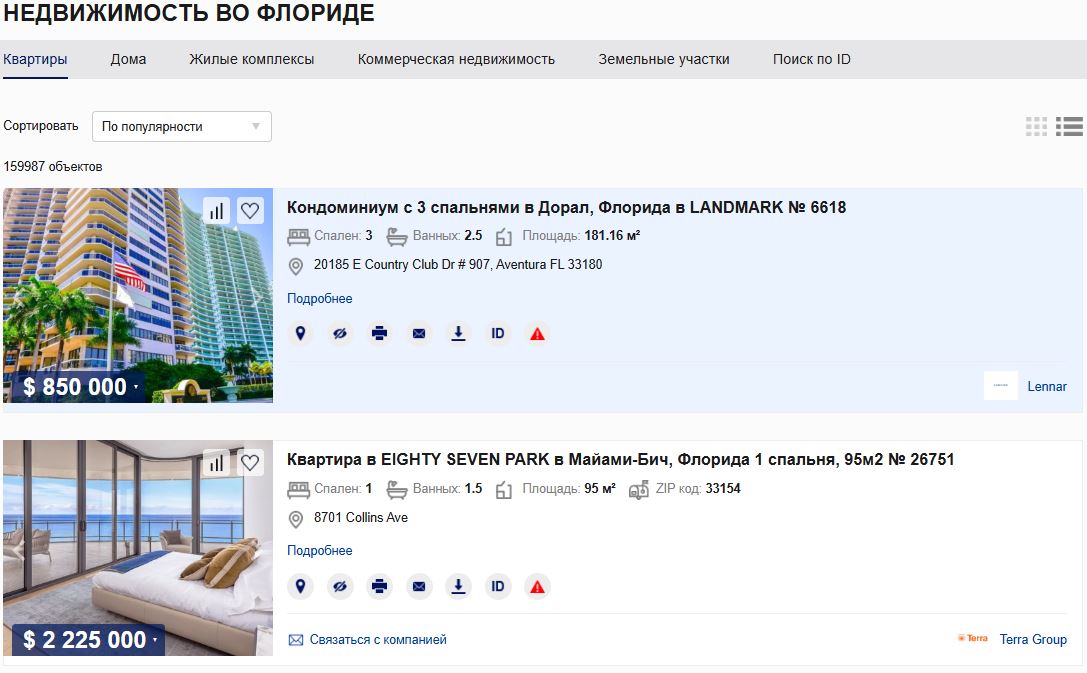Click the Lennar logo box

tap(1001, 385)
